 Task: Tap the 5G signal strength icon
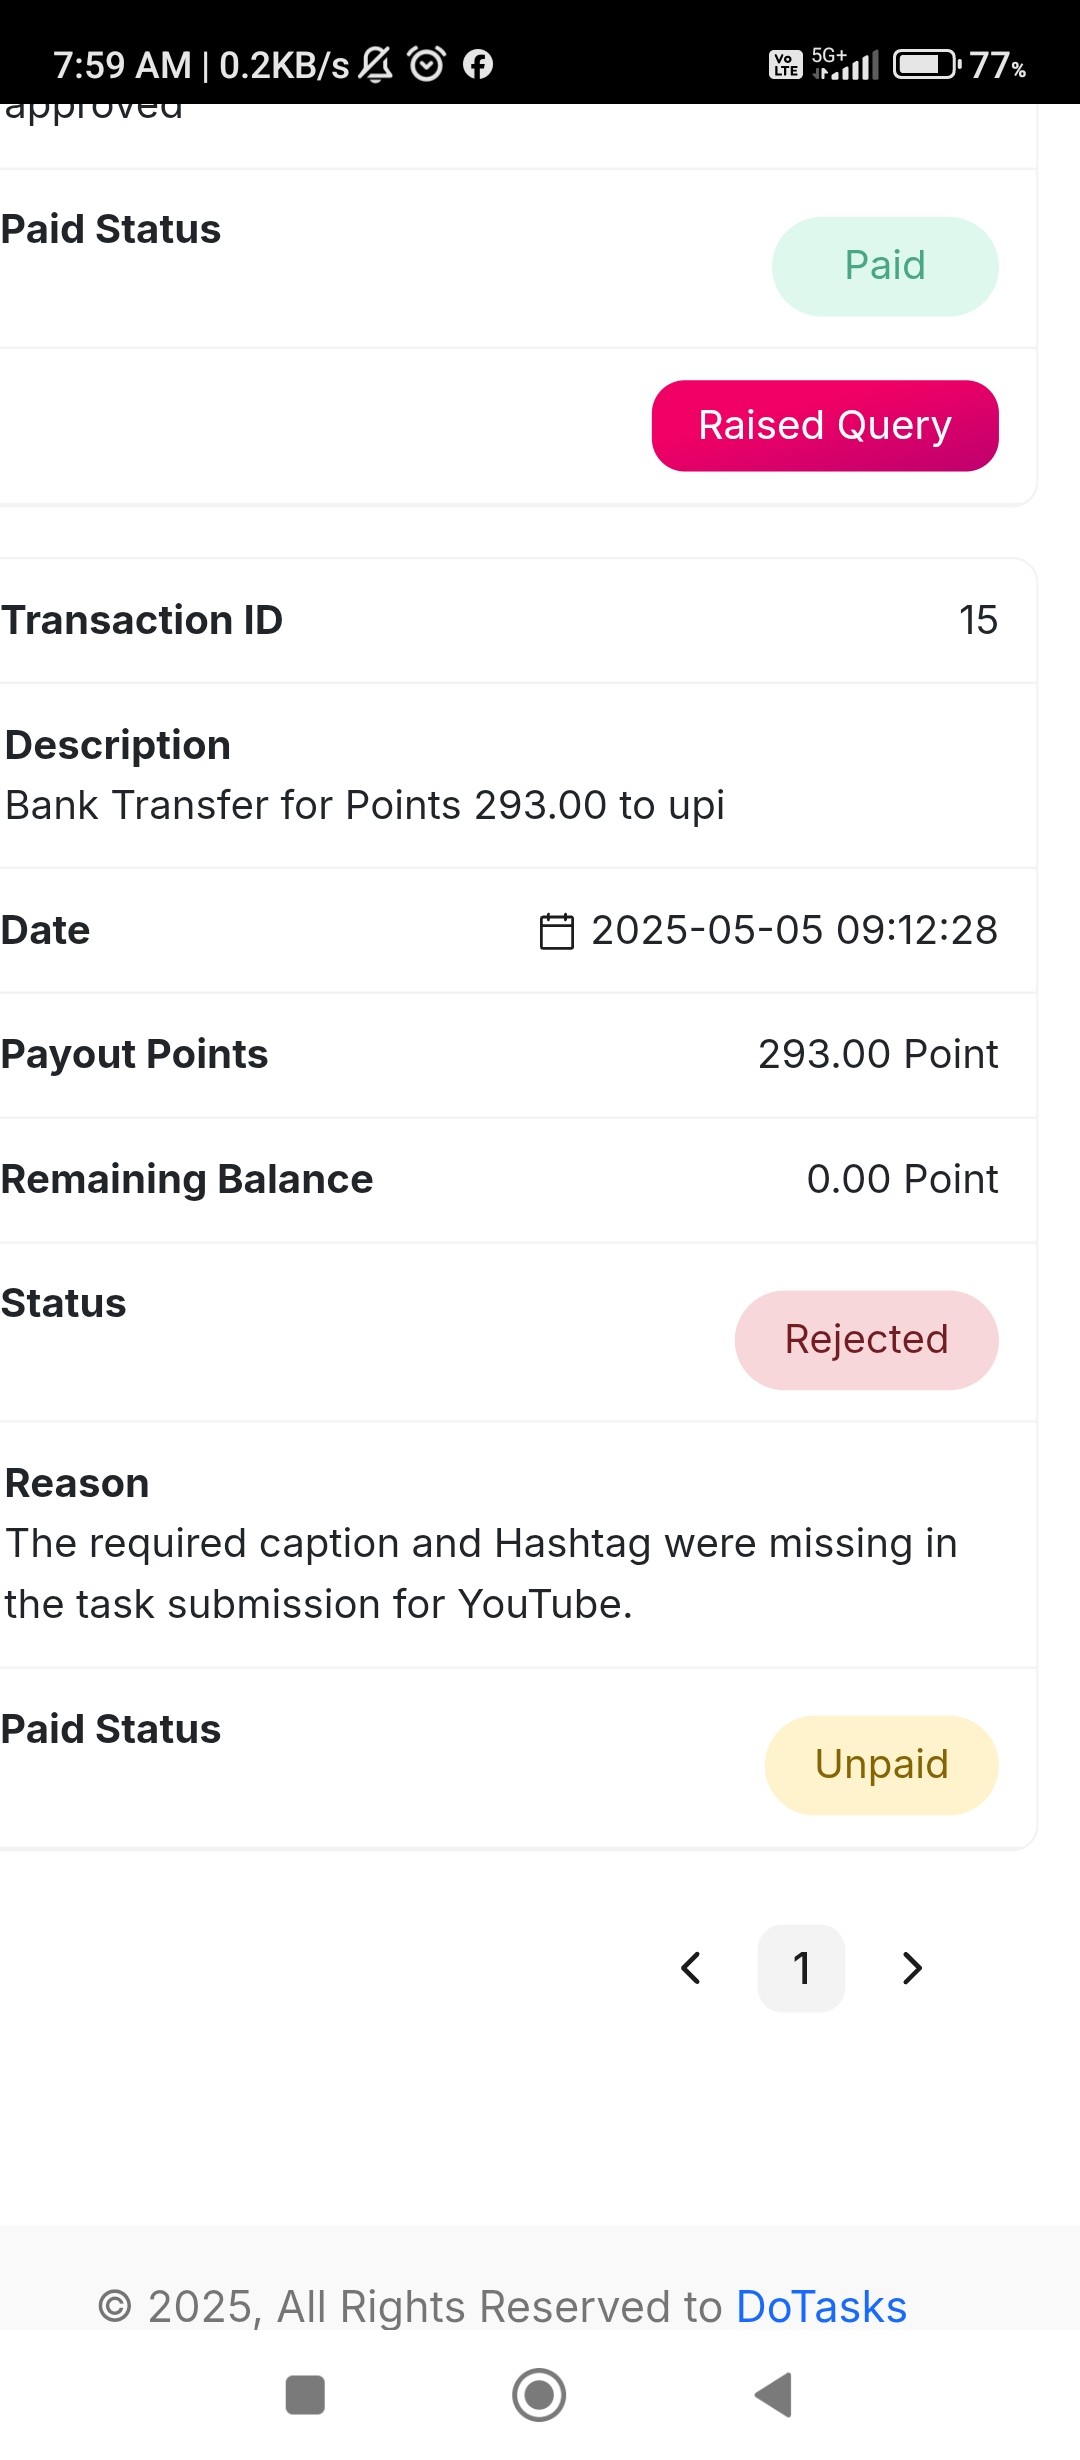(x=845, y=64)
